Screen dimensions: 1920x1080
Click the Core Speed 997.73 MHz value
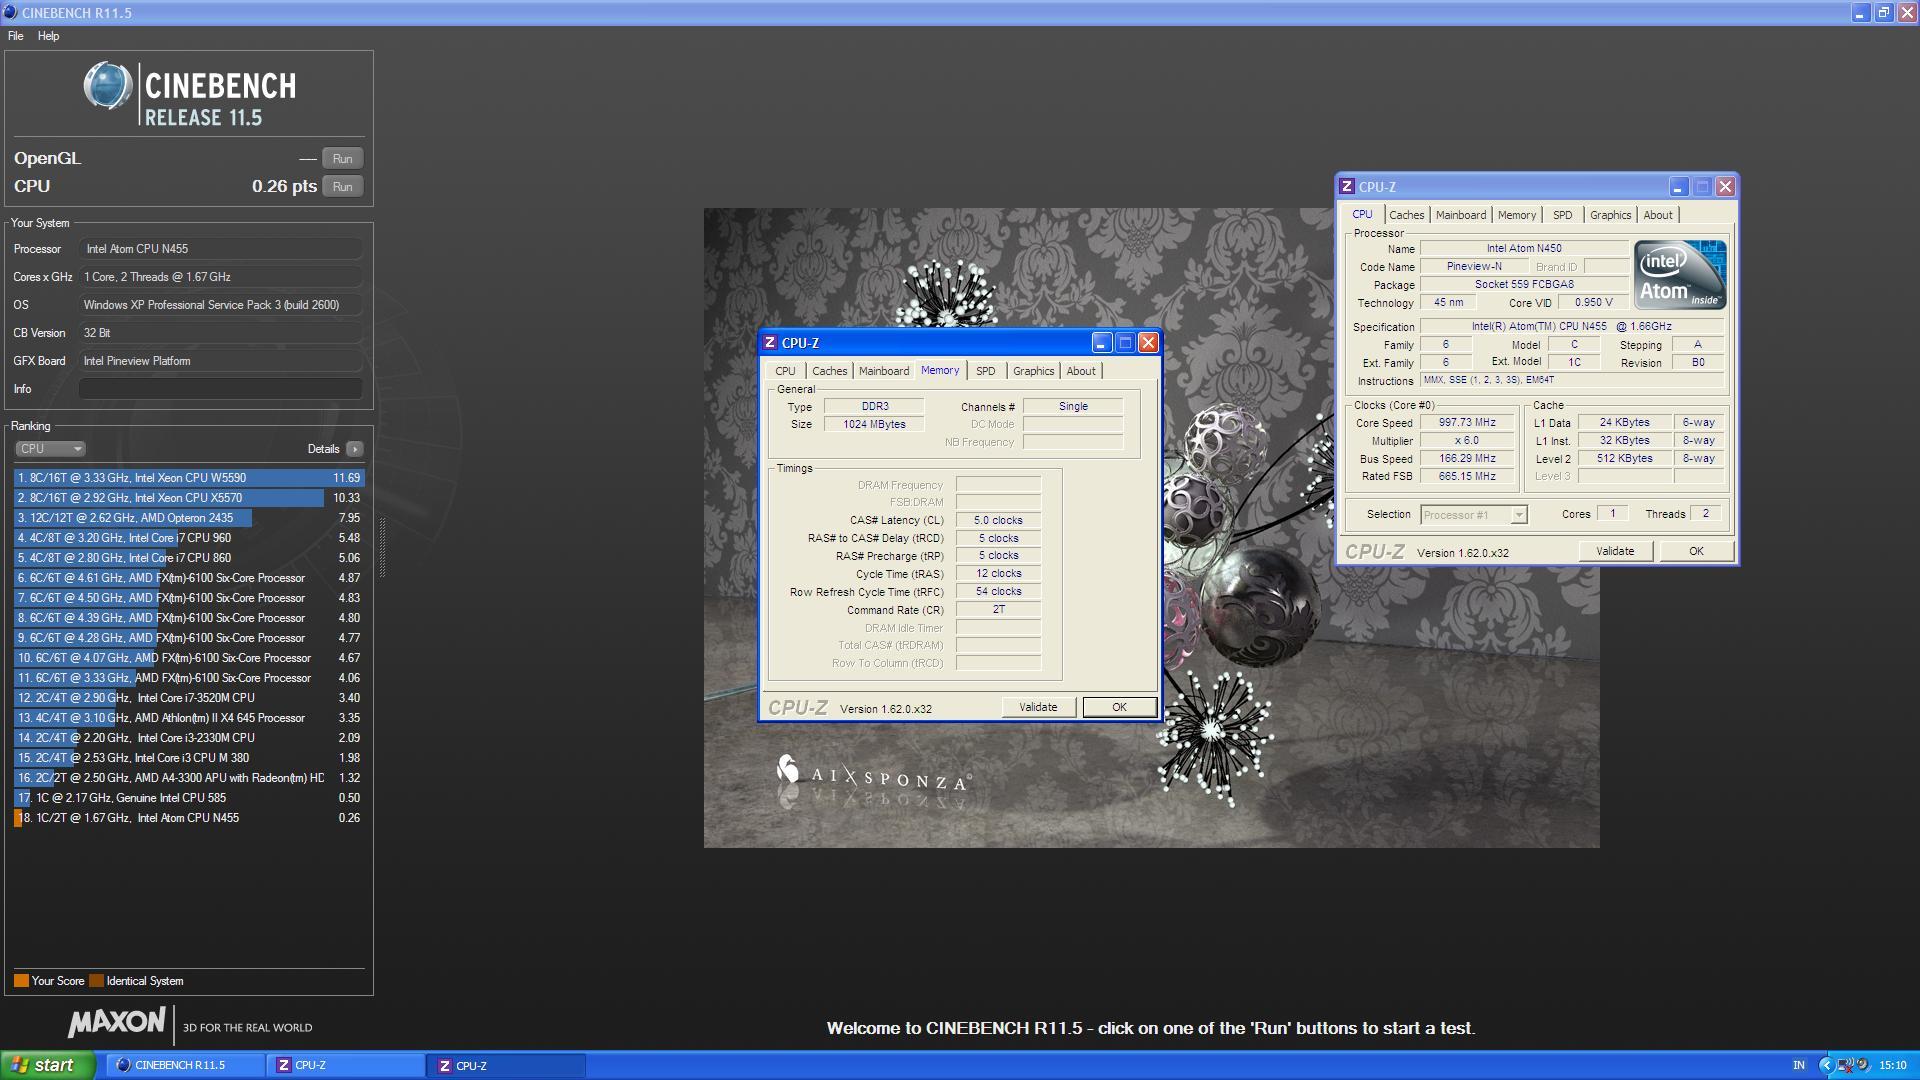[1467, 423]
